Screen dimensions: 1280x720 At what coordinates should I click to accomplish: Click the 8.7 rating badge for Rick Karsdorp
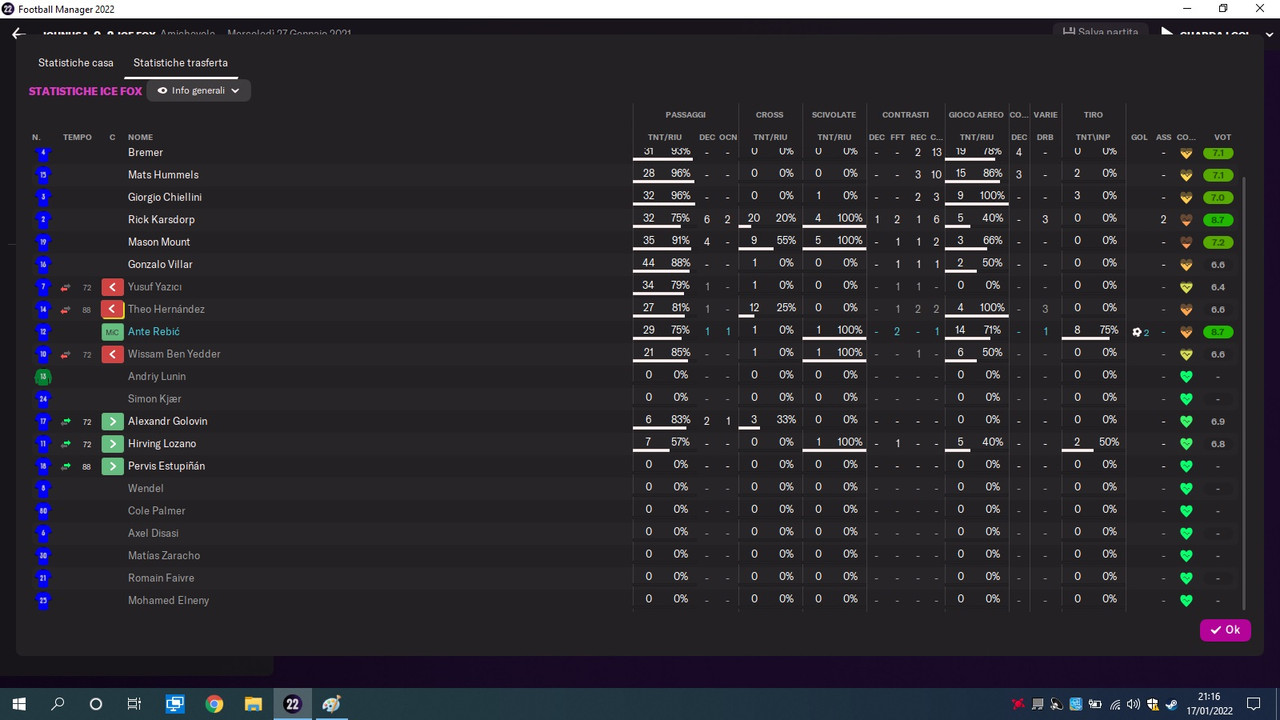point(1218,220)
